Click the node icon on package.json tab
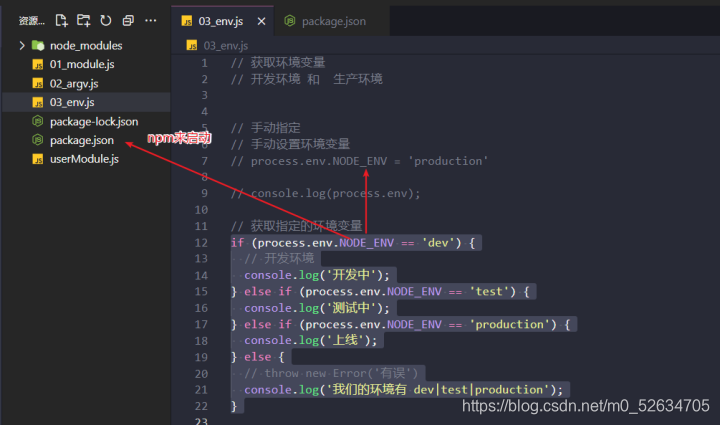The width and height of the screenshot is (720, 425). (x=290, y=21)
